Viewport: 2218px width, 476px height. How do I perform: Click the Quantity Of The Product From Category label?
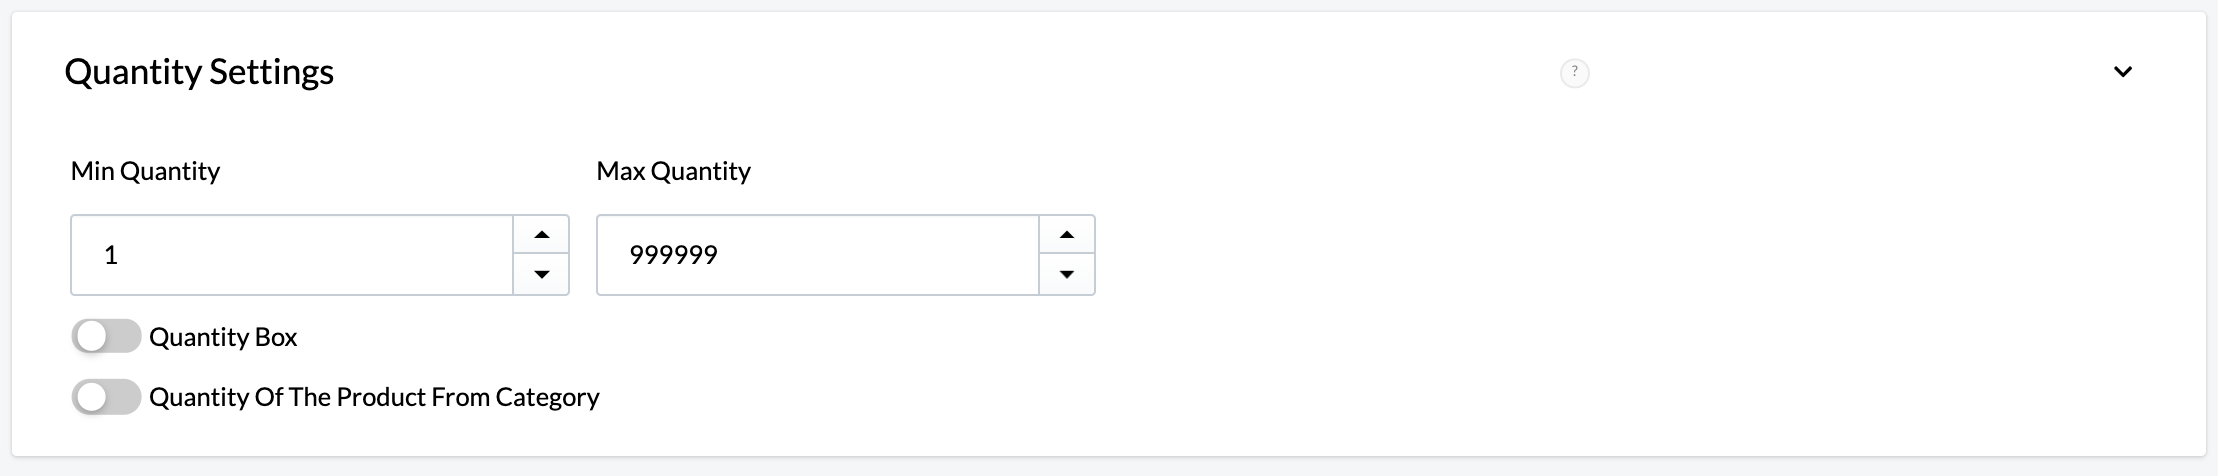tap(374, 397)
